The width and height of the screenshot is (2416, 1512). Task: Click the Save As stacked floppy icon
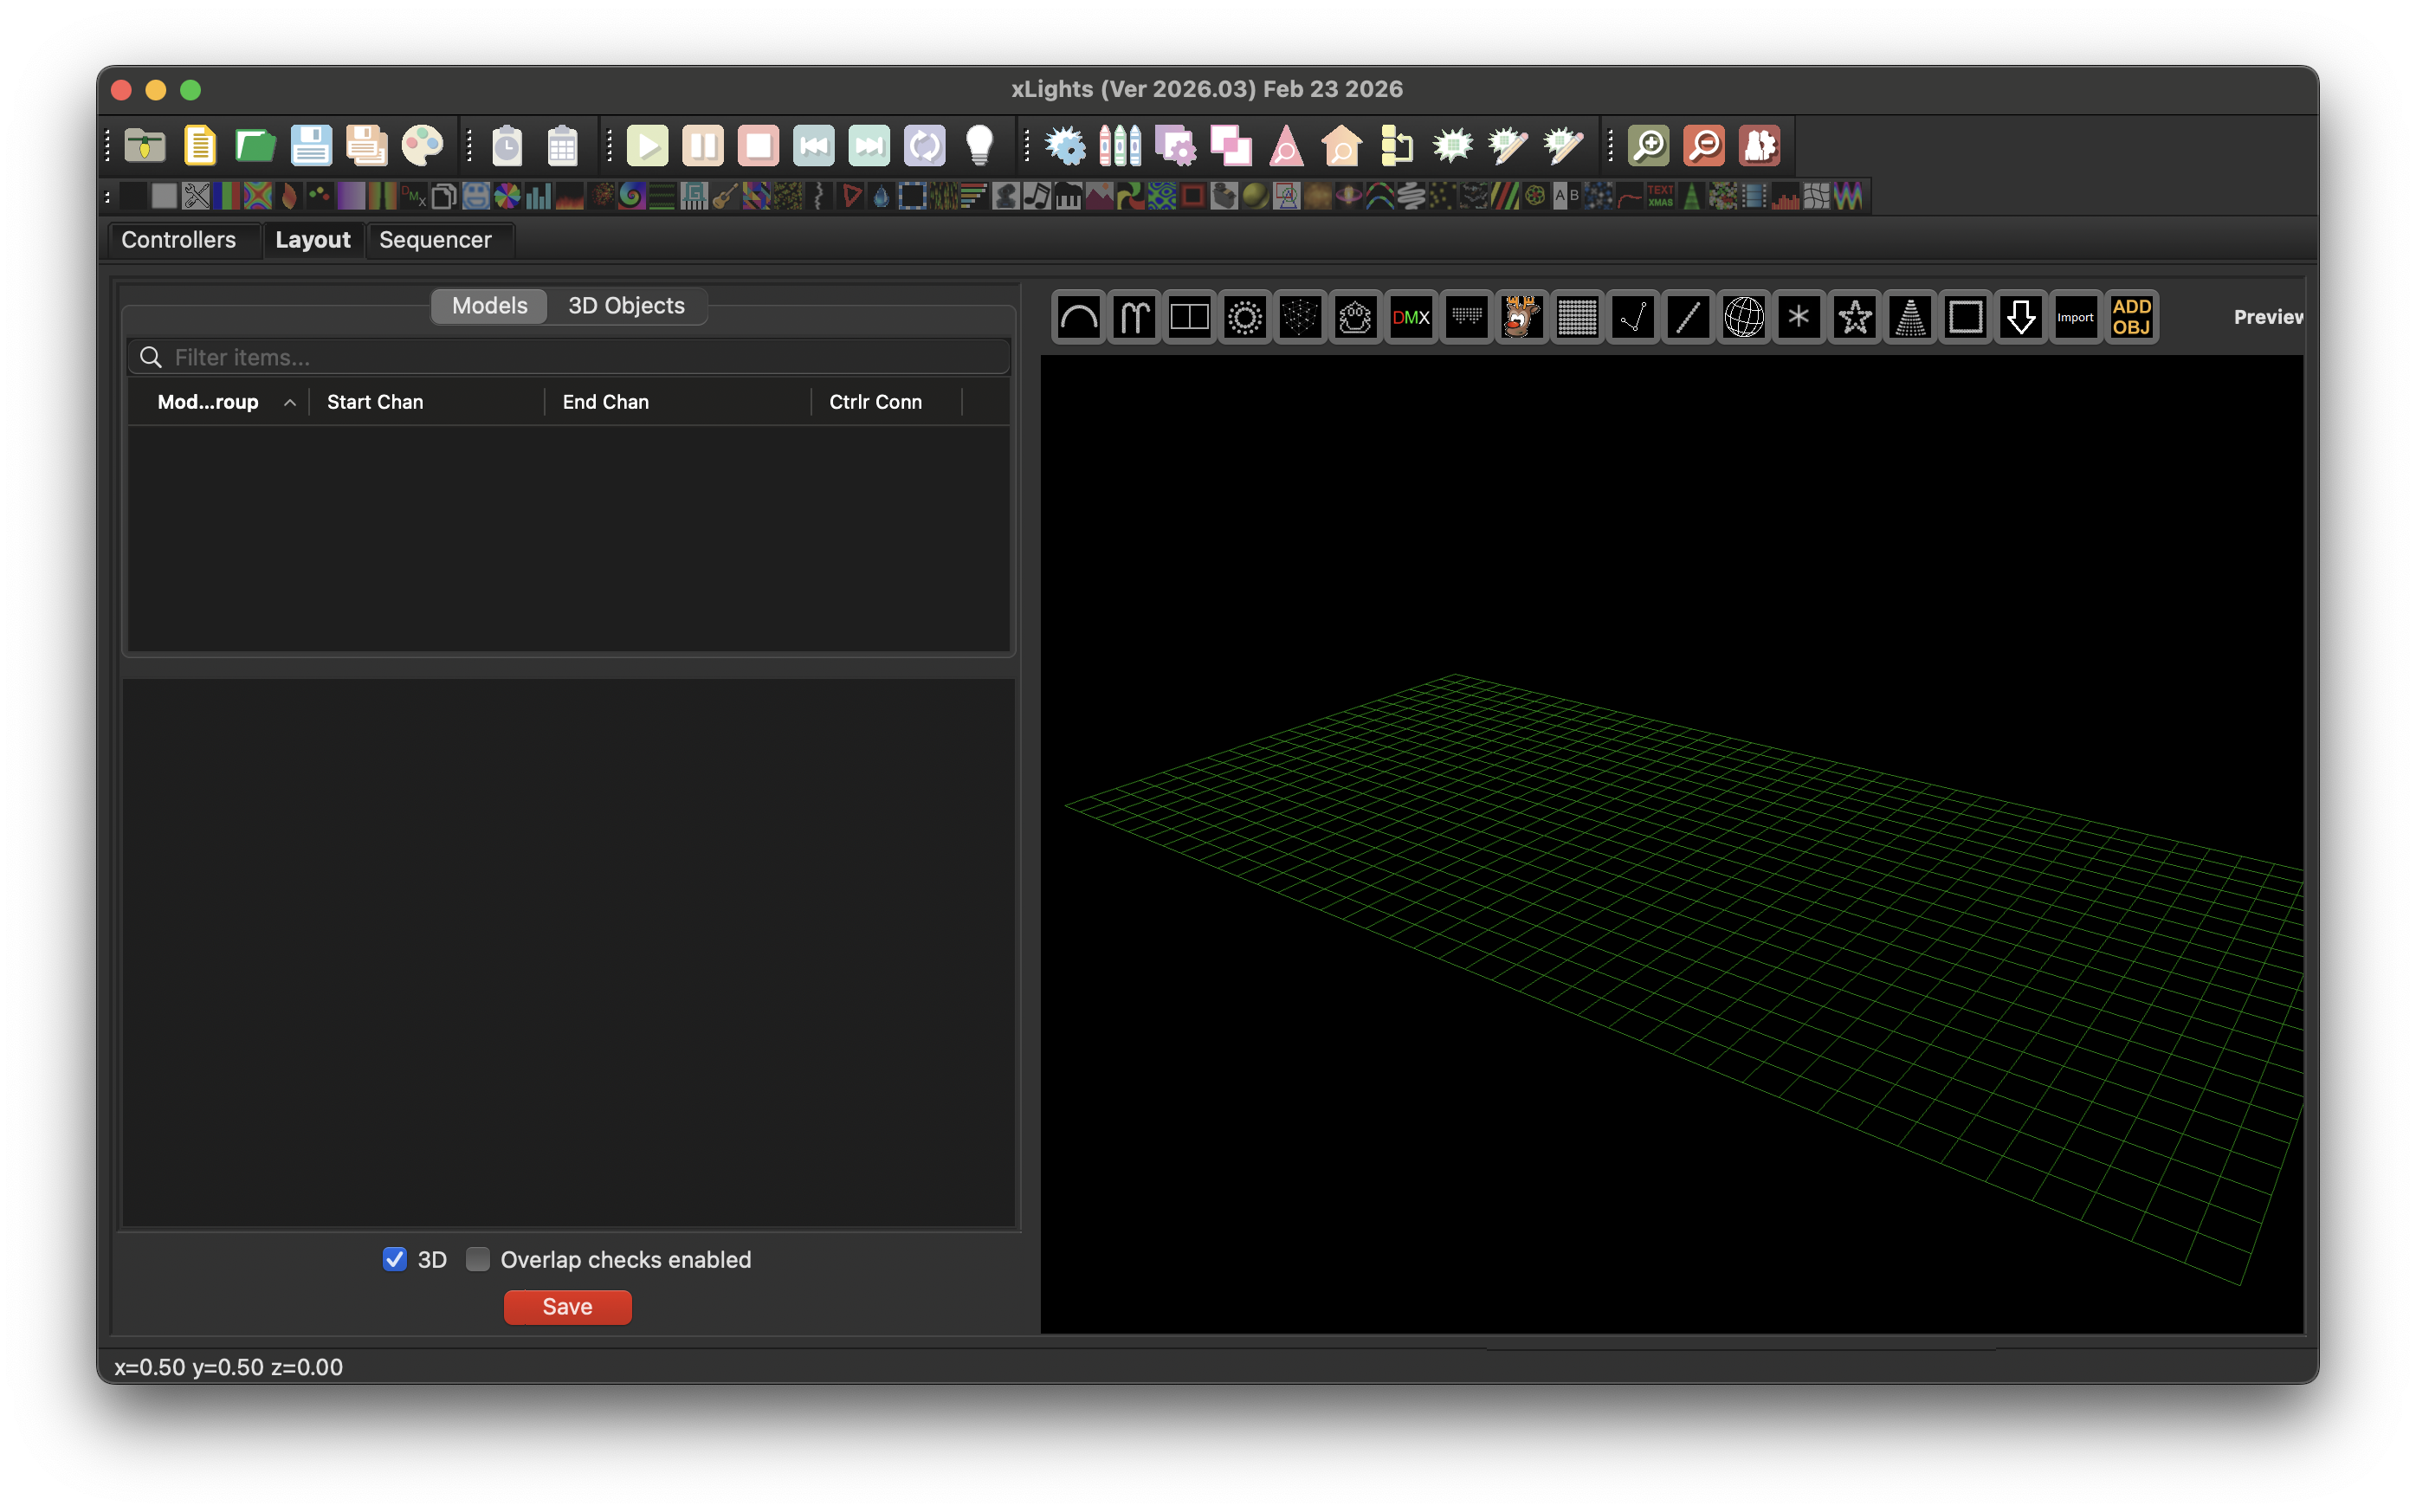tap(366, 146)
